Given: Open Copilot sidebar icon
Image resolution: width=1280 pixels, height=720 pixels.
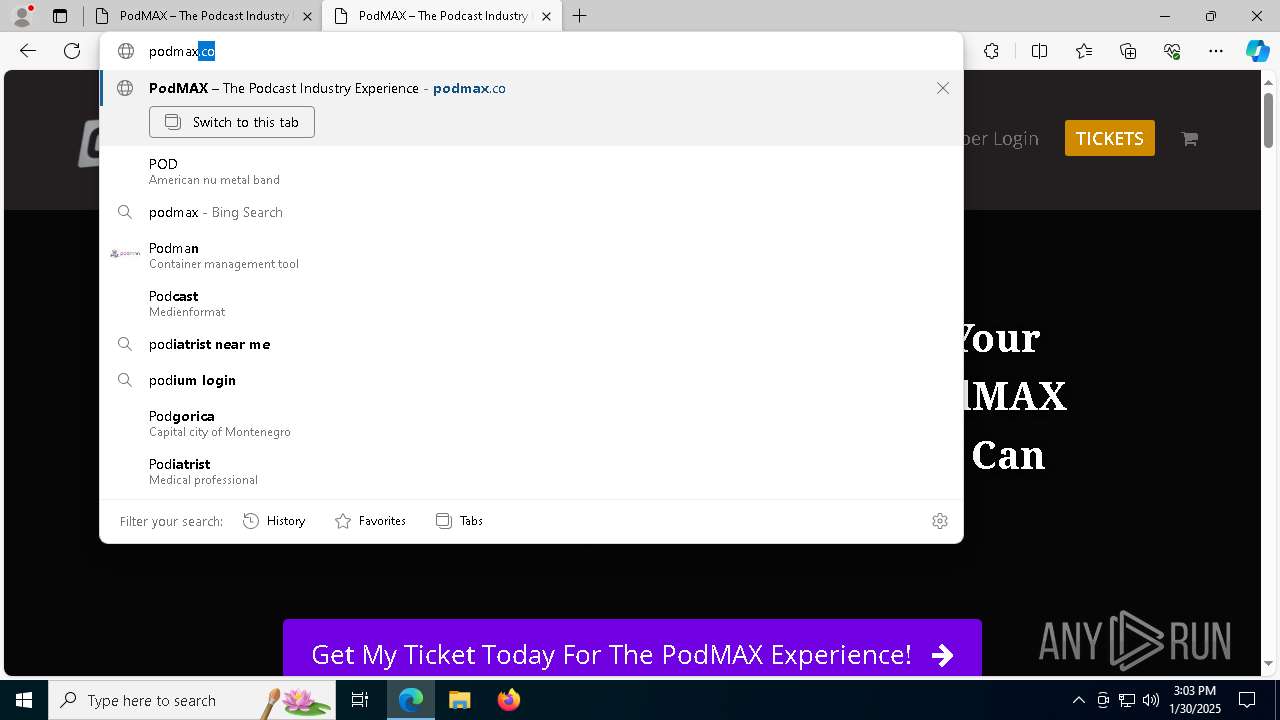Looking at the screenshot, I should [1257, 51].
